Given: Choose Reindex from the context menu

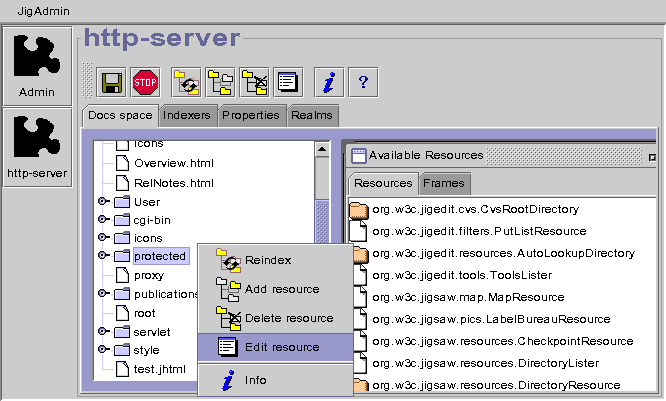Looking at the screenshot, I should pyautogui.click(x=276, y=260).
